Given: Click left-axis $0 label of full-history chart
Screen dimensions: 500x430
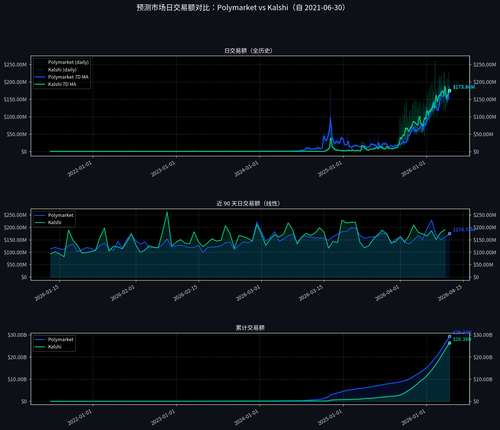Looking at the screenshot, I should (x=24, y=152).
